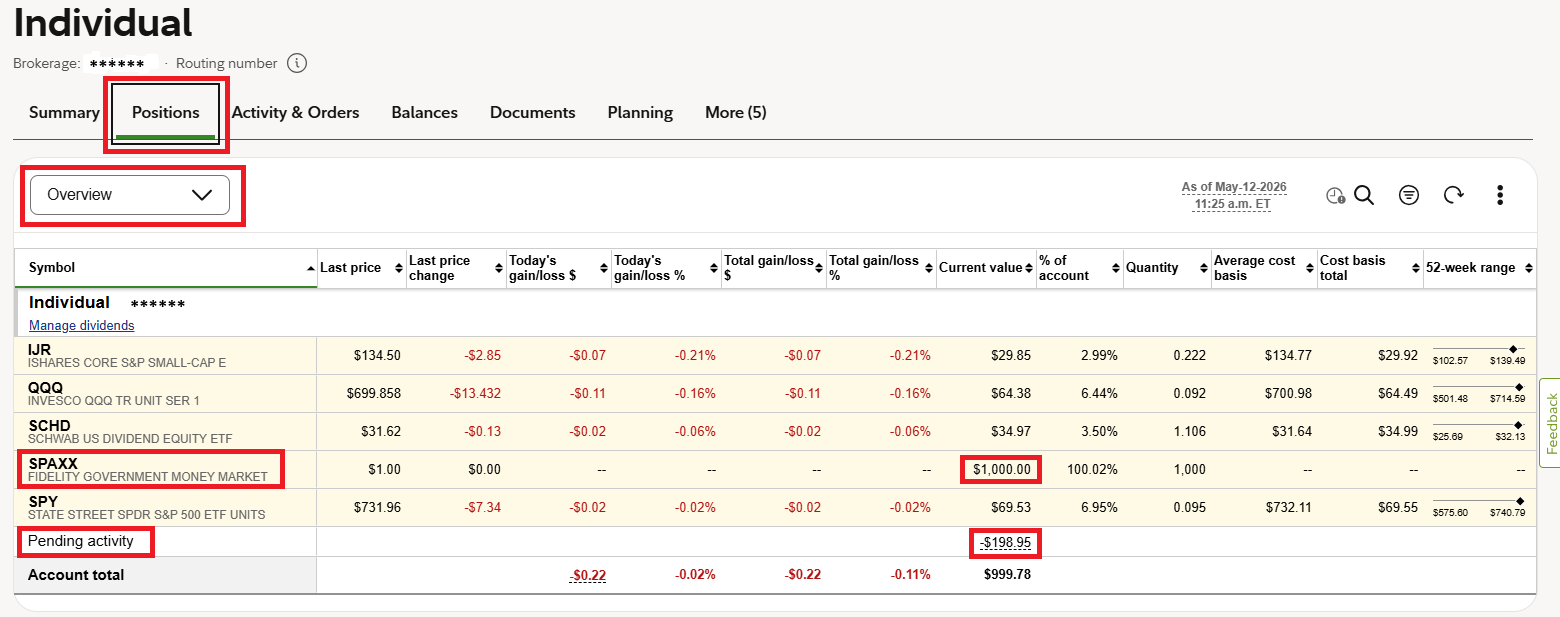Click the QQQ 52-week range slider

[1479, 393]
